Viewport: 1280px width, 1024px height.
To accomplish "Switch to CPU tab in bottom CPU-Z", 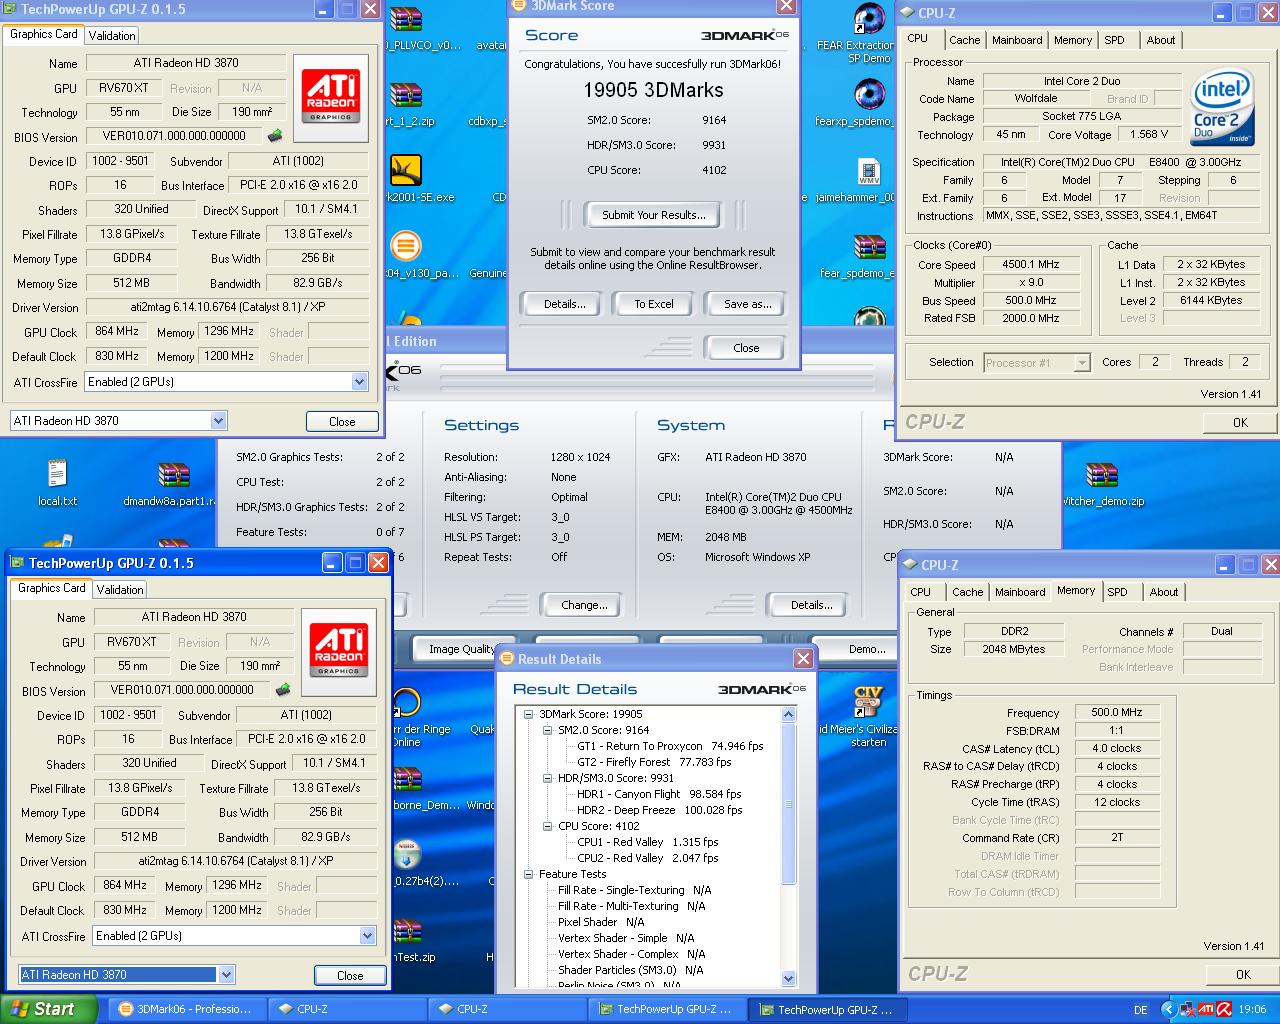I will 920,592.
